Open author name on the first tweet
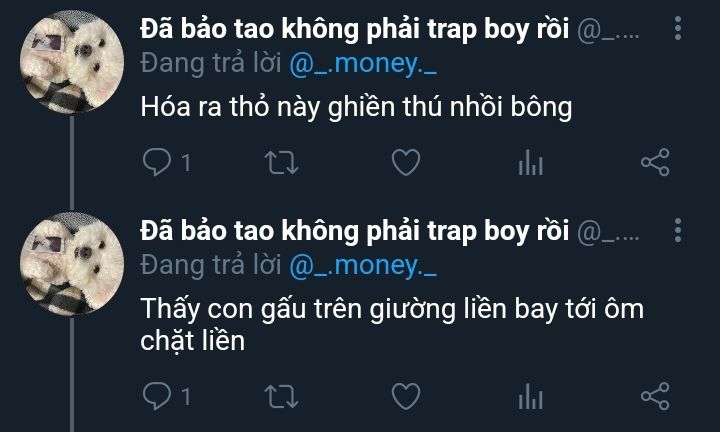The height and width of the screenshot is (432, 720). pyautogui.click(x=354, y=29)
